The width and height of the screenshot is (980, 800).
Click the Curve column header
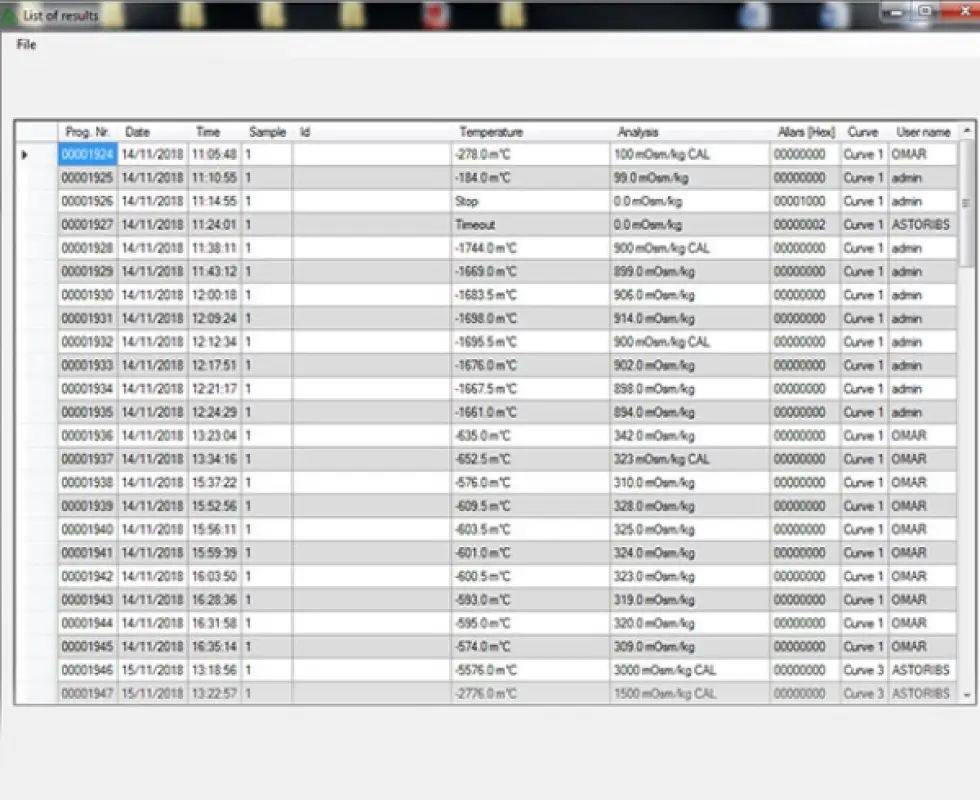pyautogui.click(x=862, y=132)
